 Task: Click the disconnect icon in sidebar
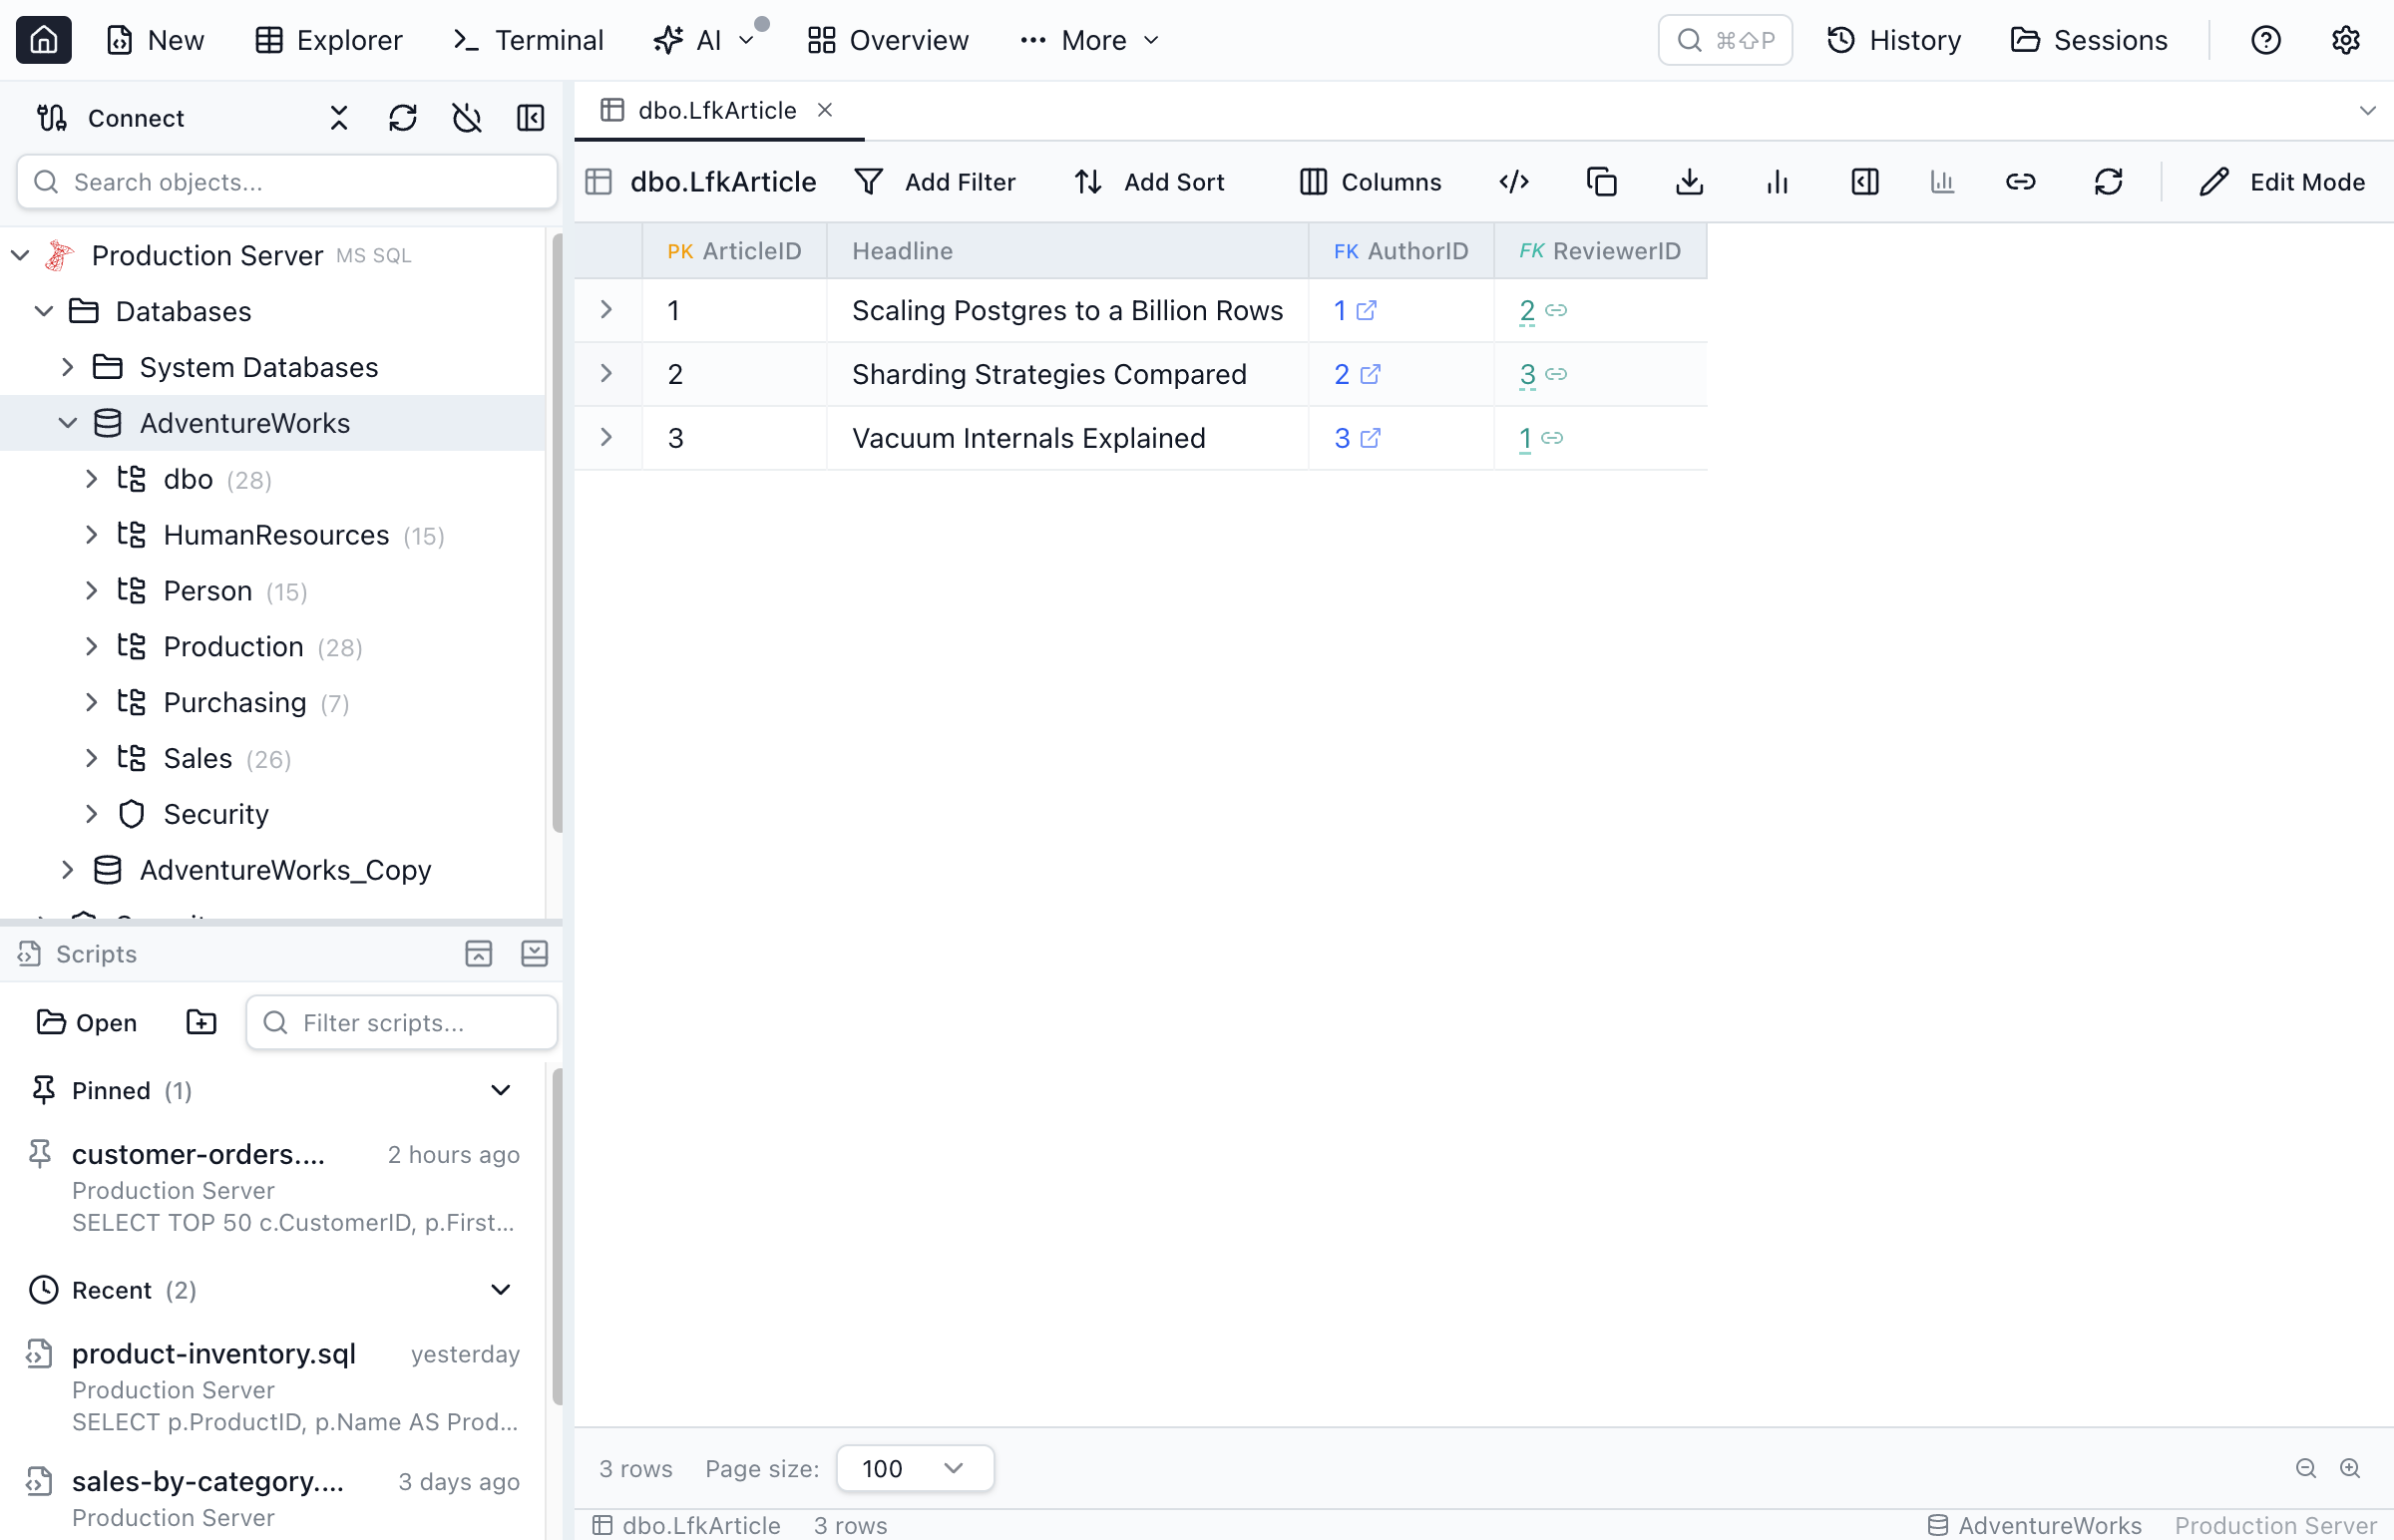467,118
